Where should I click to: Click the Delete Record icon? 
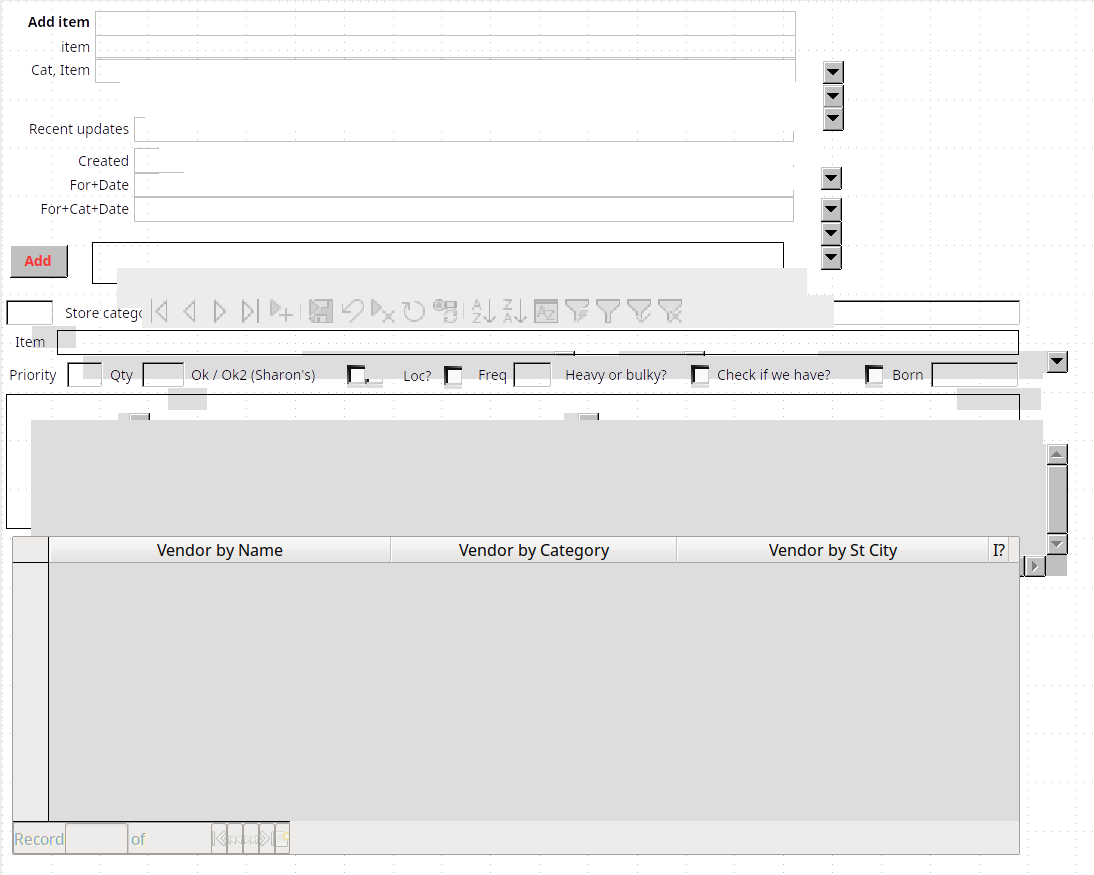click(x=382, y=311)
